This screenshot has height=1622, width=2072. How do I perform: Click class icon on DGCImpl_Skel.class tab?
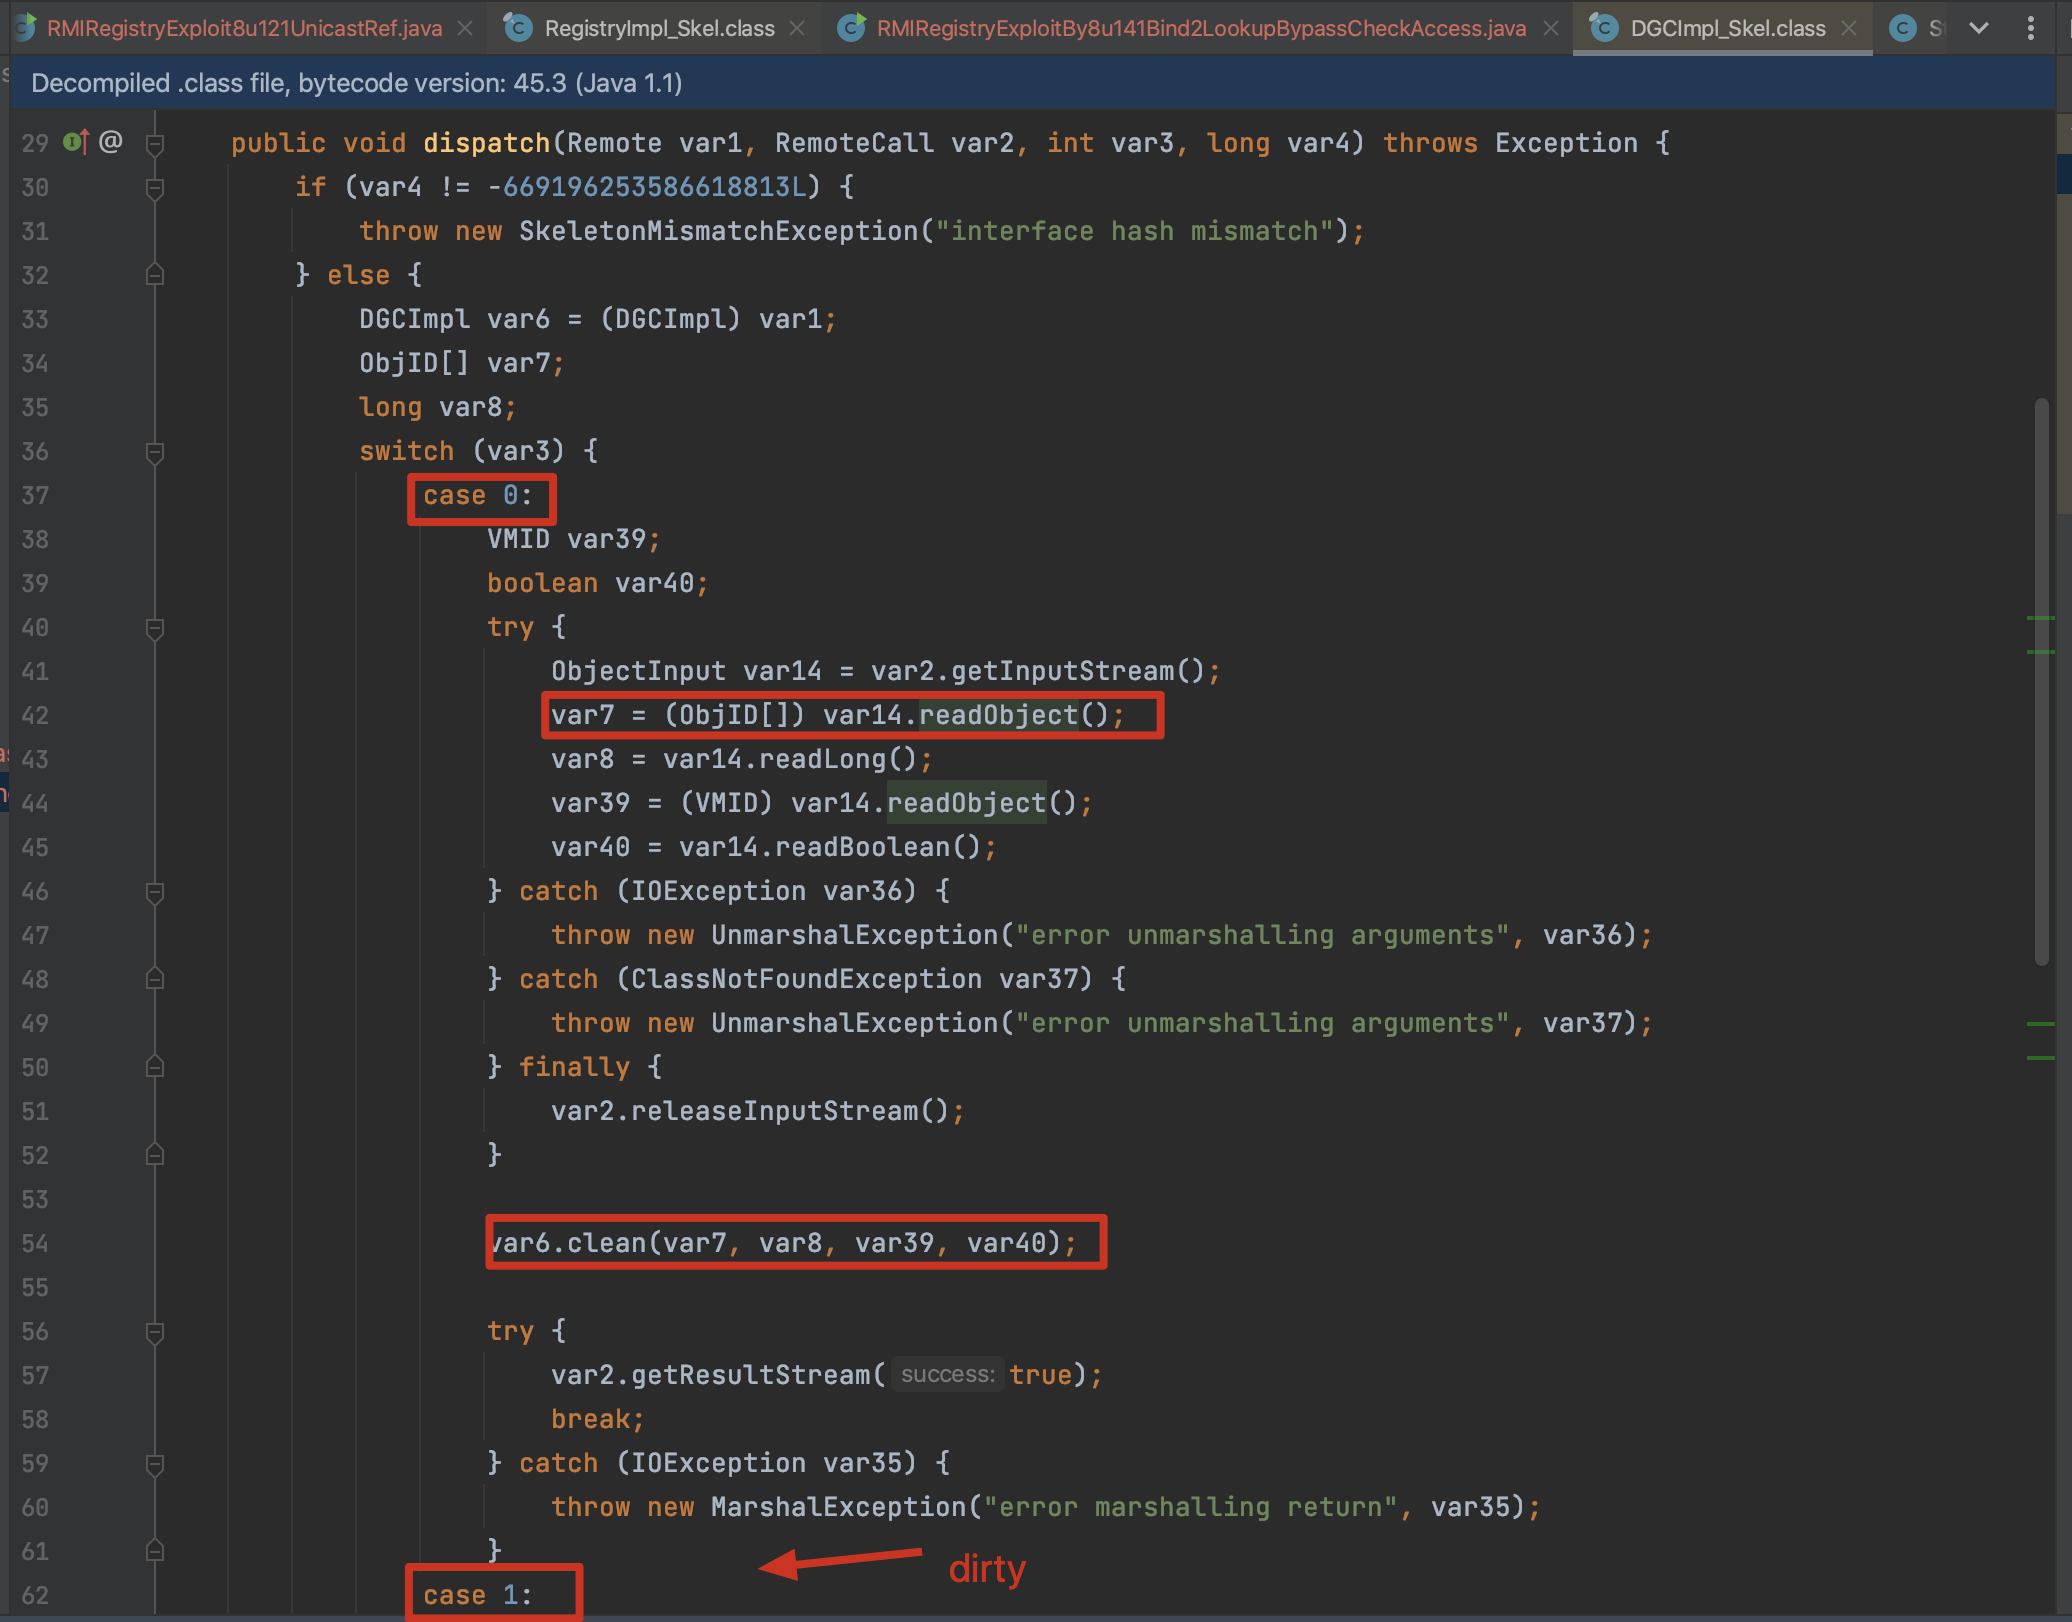(1603, 28)
